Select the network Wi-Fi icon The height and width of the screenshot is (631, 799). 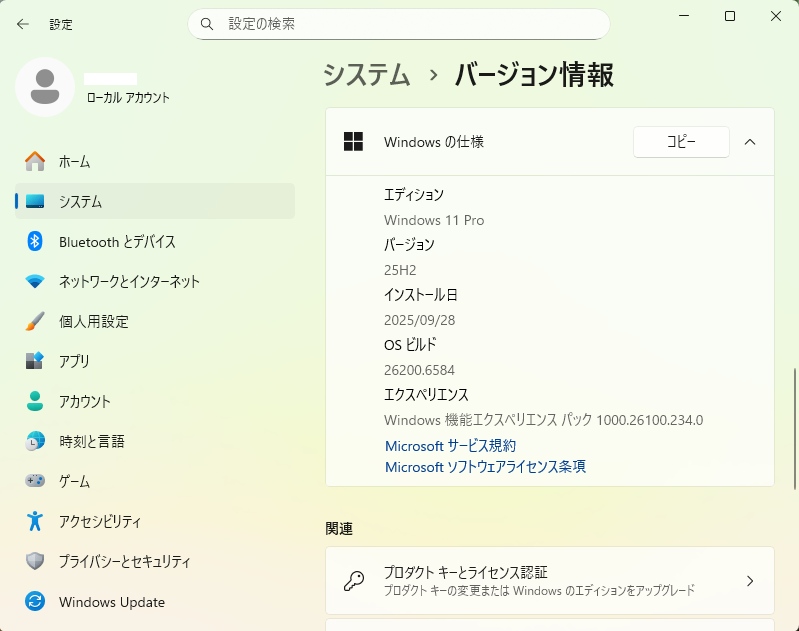(35, 281)
